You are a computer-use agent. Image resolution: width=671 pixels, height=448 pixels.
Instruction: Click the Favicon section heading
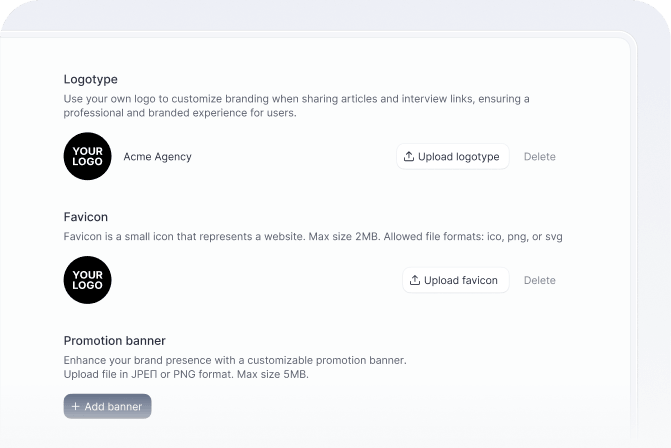(x=86, y=217)
